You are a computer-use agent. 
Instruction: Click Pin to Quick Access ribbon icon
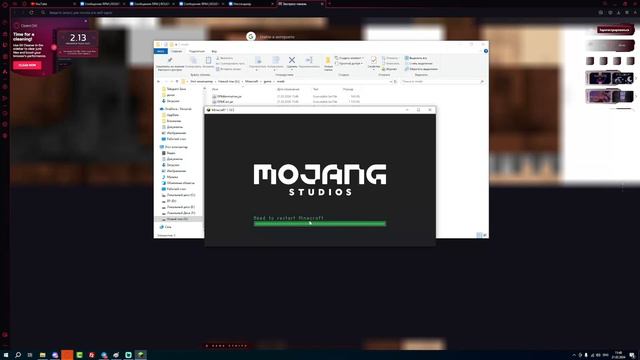[x=170, y=60]
